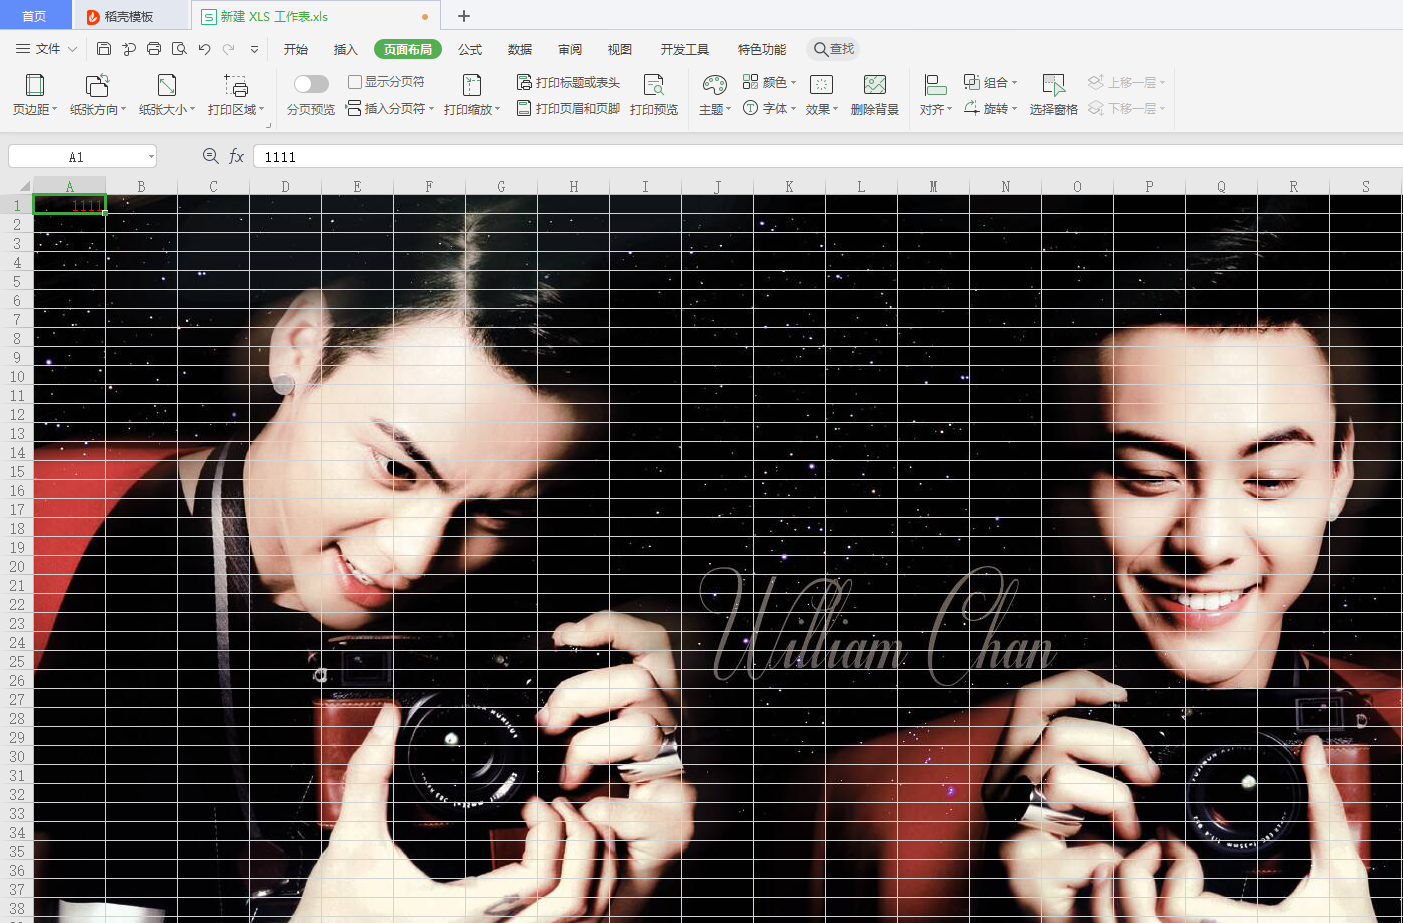
Task: Select row 9 by its header
Action: (17, 357)
